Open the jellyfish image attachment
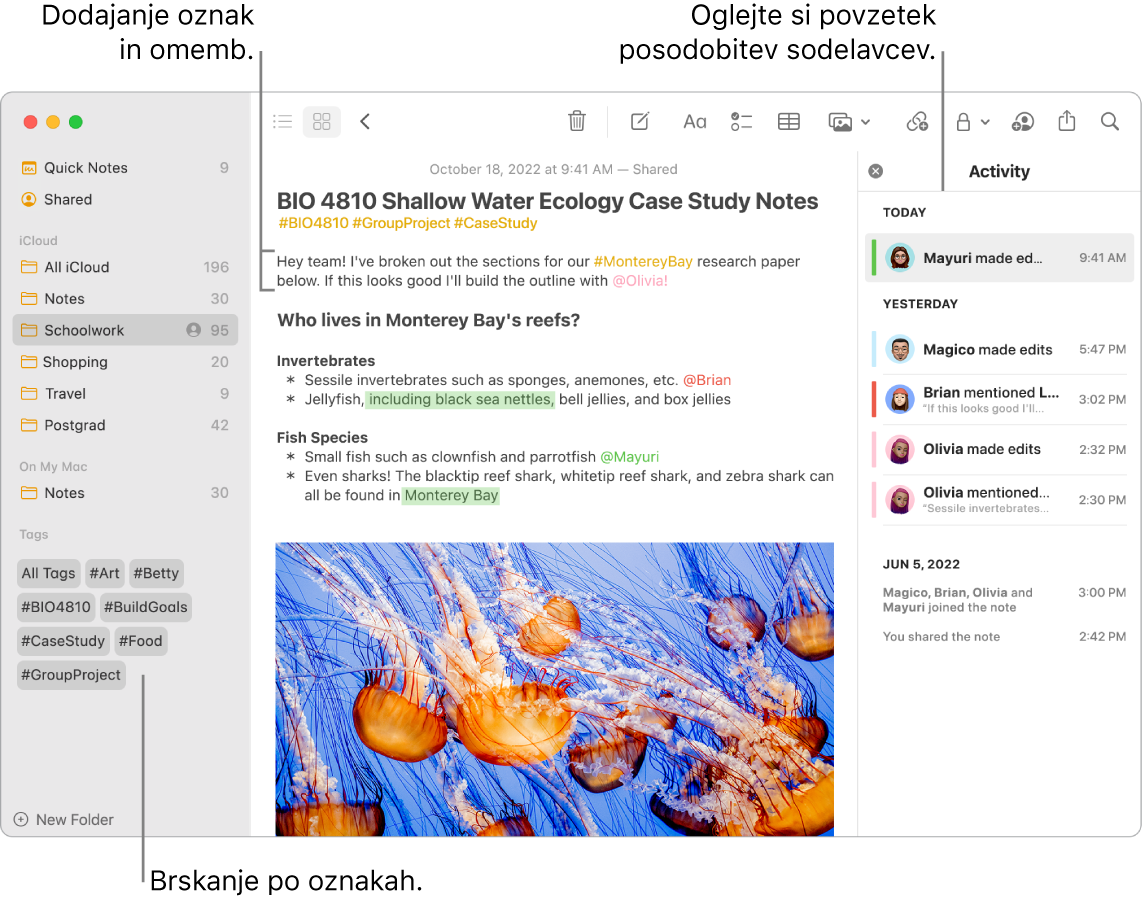 point(555,689)
